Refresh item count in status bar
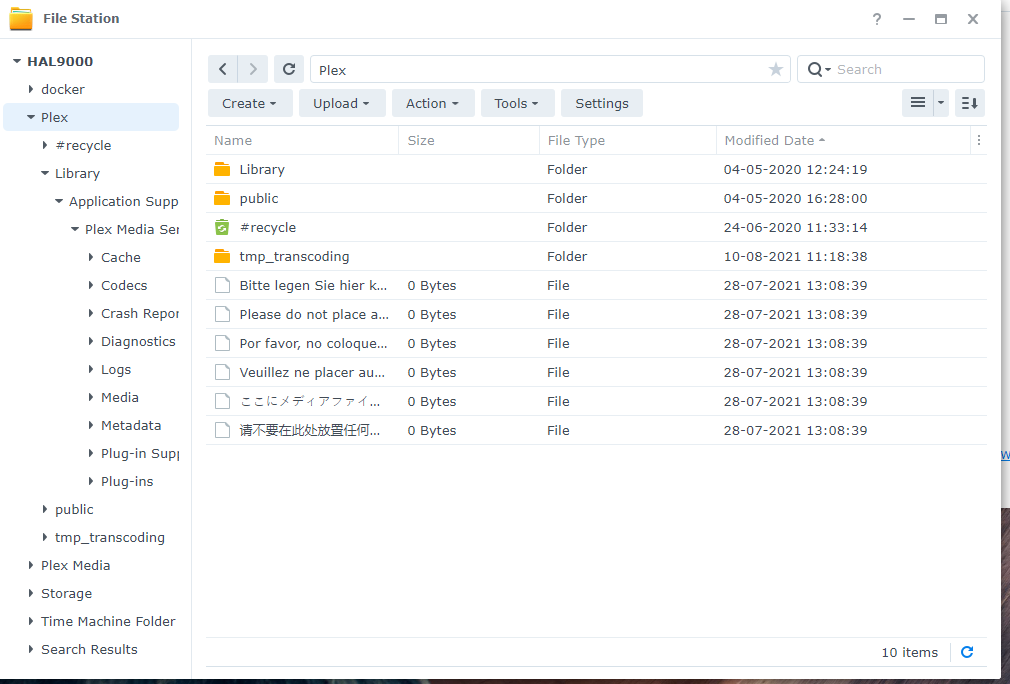Image resolution: width=1010 pixels, height=684 pixels. coord(967,652)
